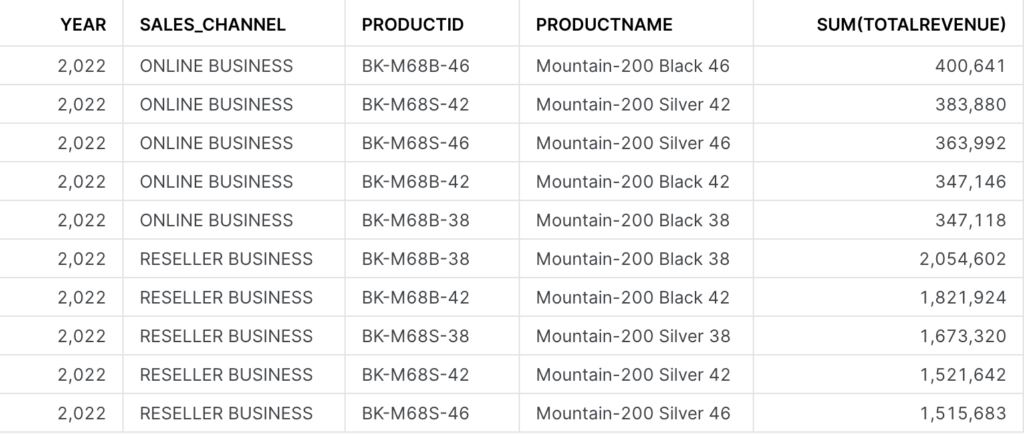Select the revenue value 347,118
Viewport: 1024px width, 434px height.
point(970,221)
